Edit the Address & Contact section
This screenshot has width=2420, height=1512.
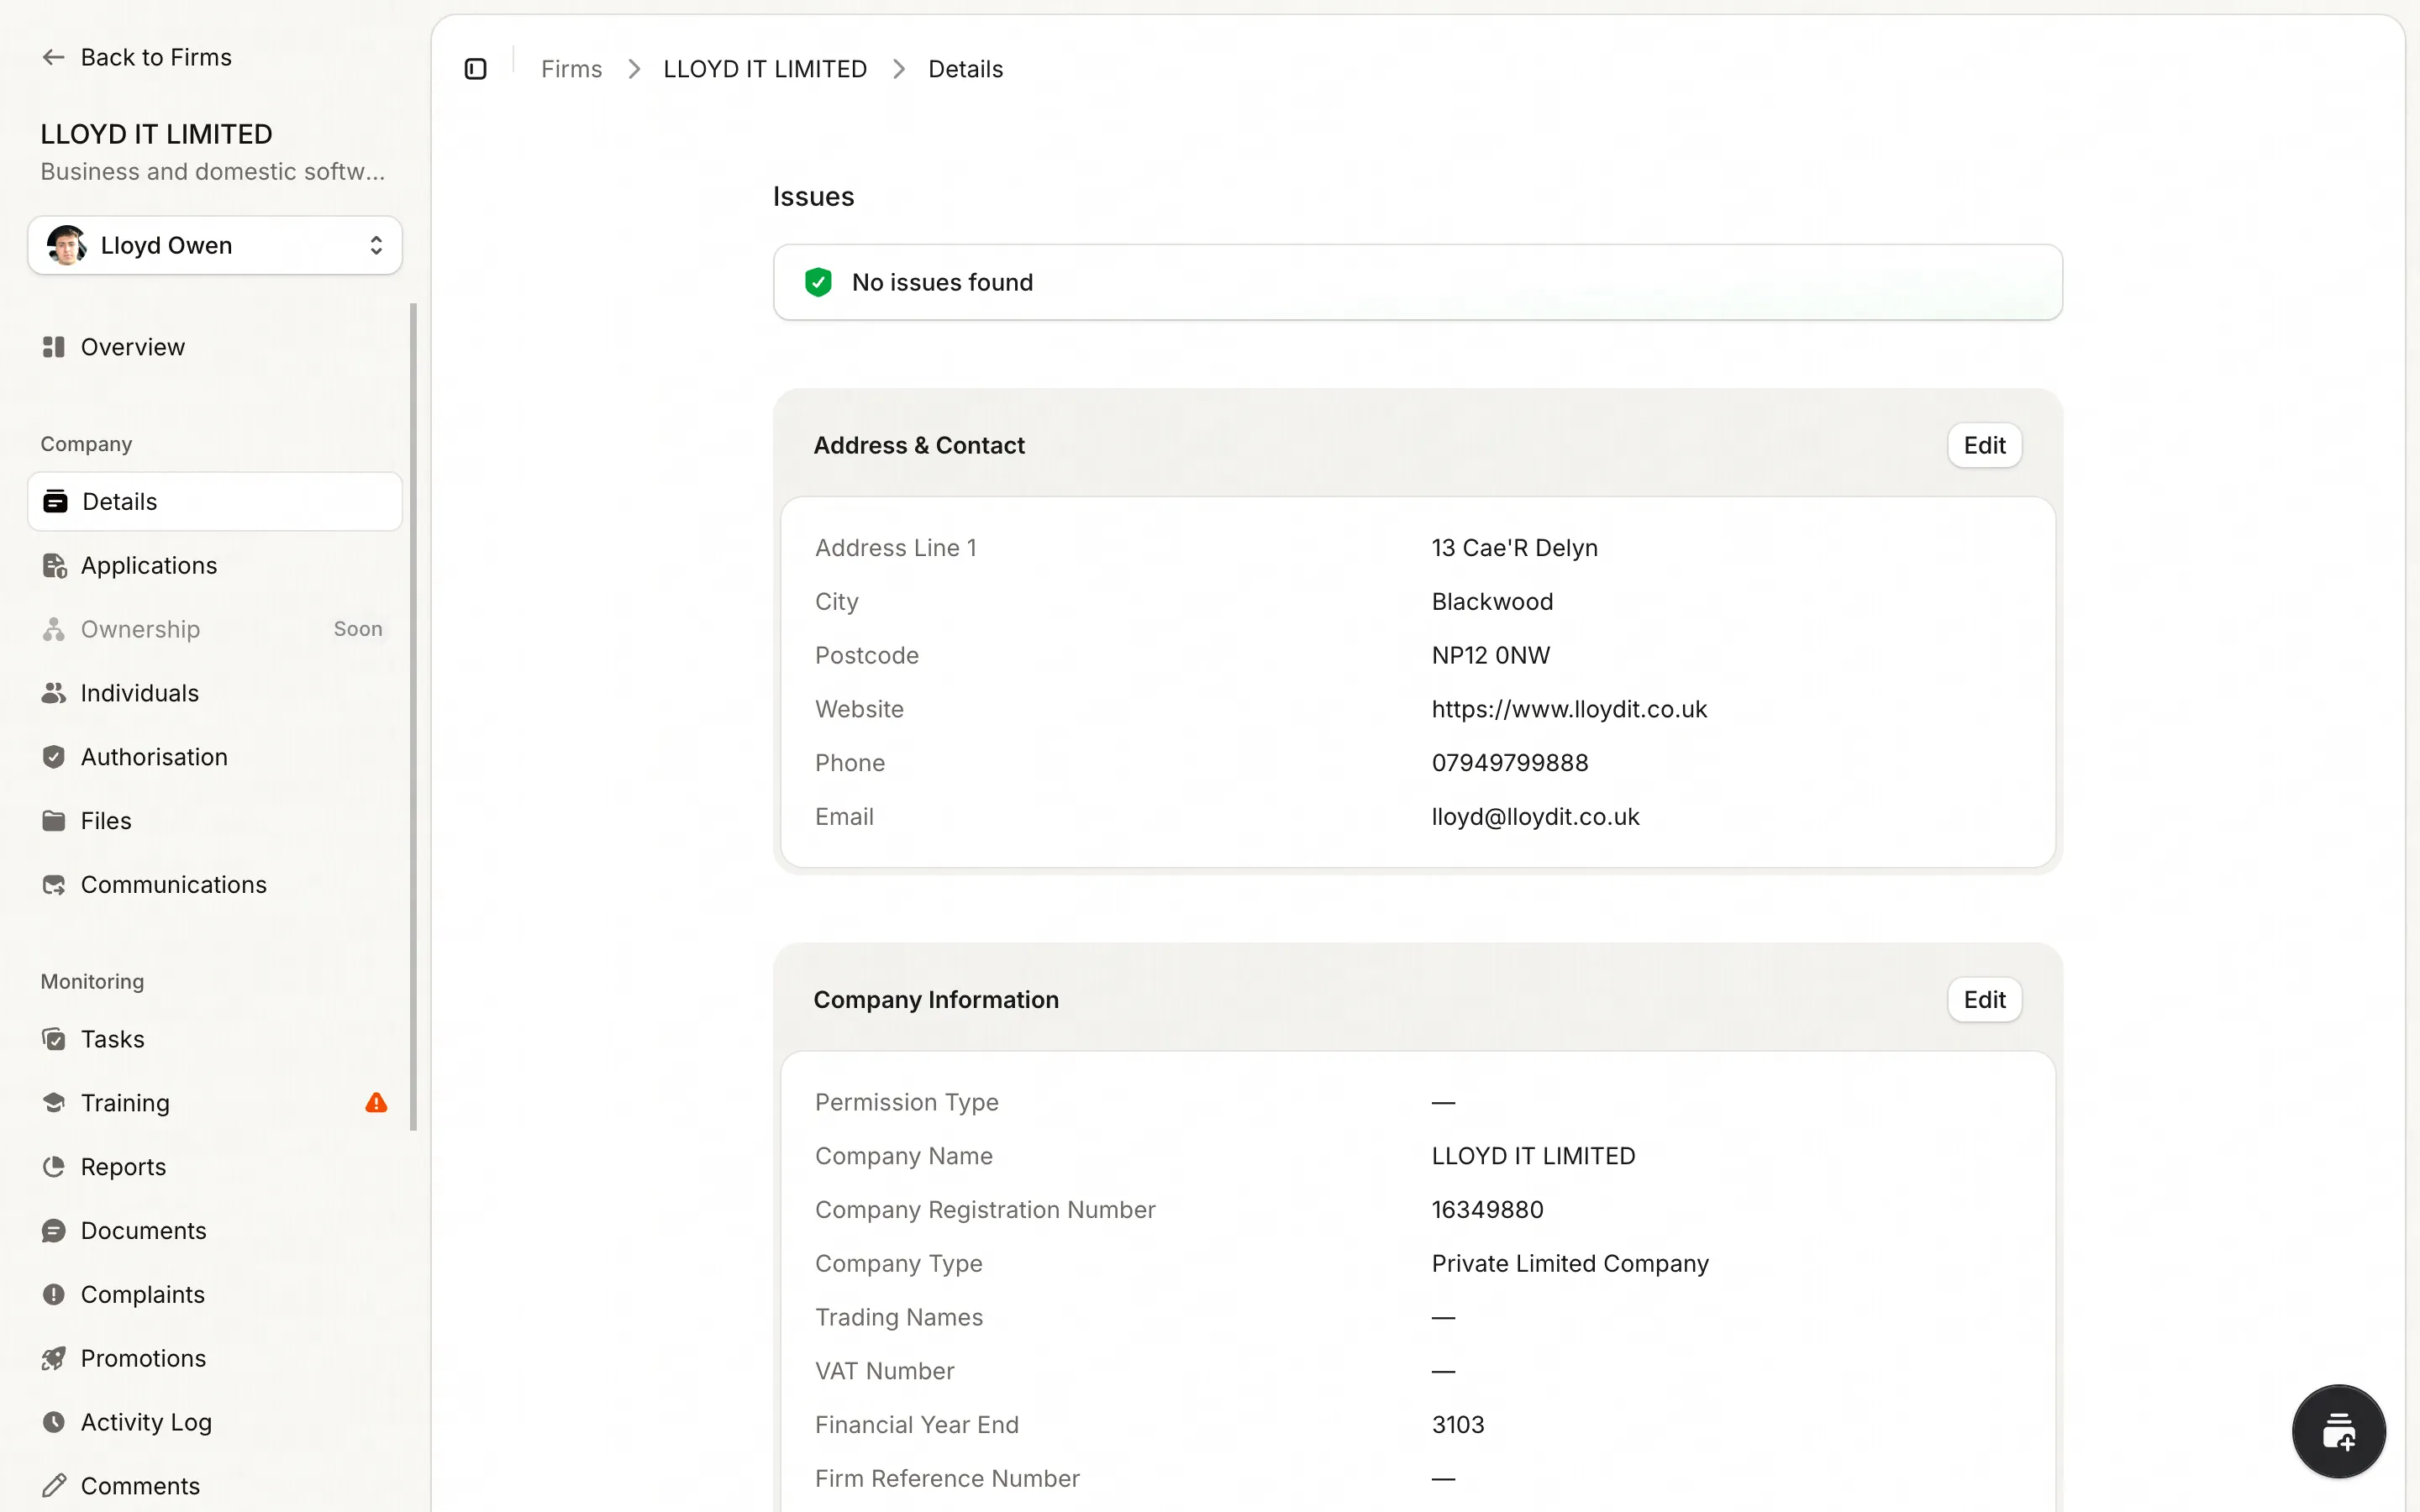1983,446
